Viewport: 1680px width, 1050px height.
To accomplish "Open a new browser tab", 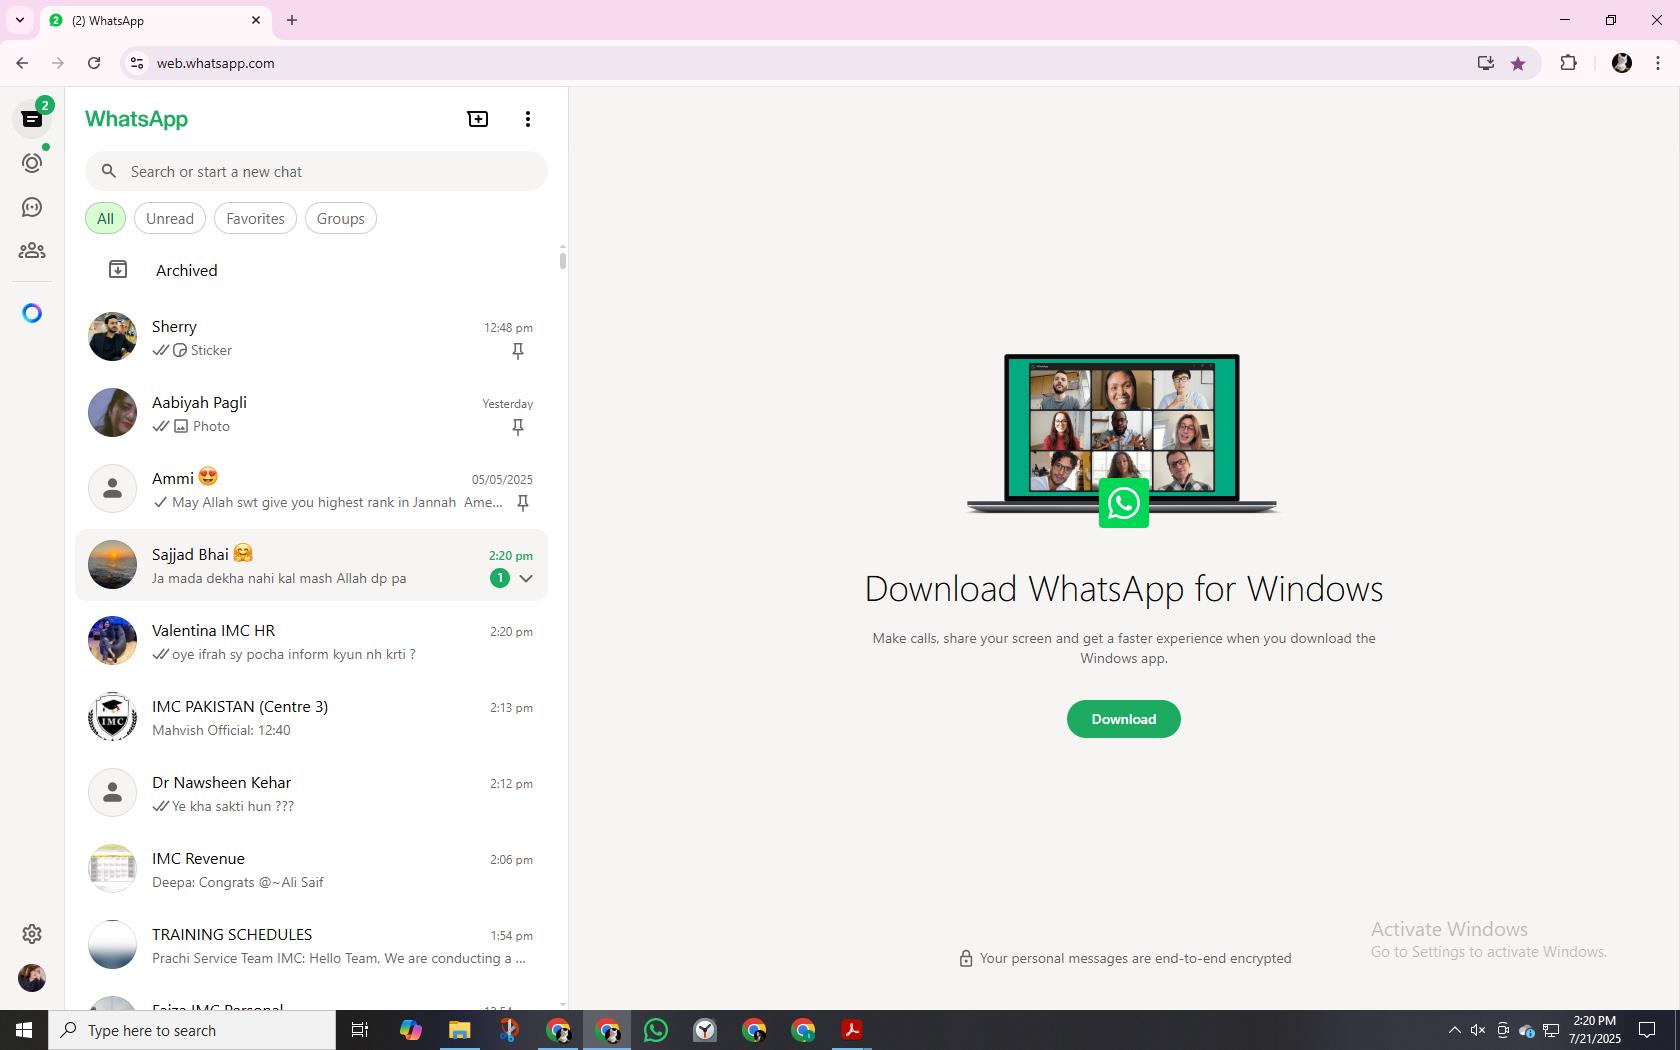I will click(292, 20).
